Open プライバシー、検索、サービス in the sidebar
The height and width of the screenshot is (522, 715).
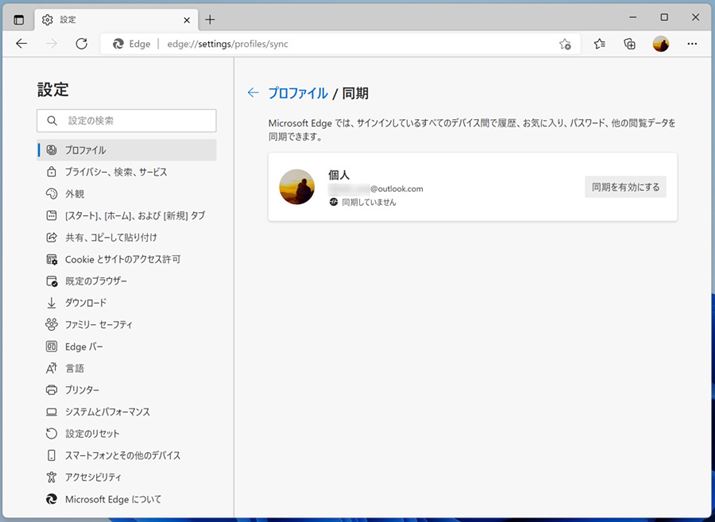[116, 172]
